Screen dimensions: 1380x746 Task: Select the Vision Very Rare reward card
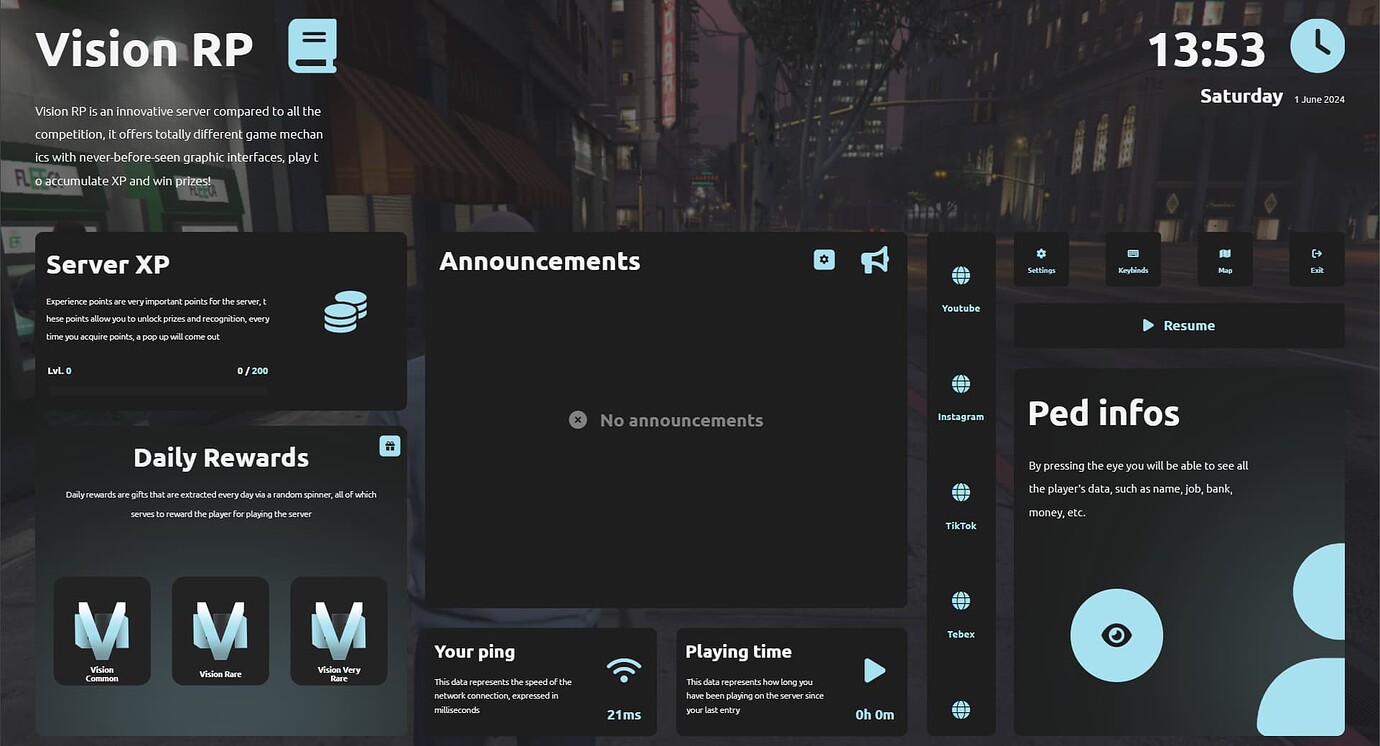(x=339, y=630)
